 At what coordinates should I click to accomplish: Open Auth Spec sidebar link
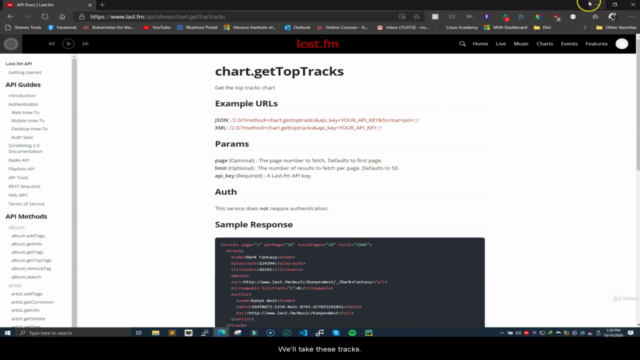point(22,137)
